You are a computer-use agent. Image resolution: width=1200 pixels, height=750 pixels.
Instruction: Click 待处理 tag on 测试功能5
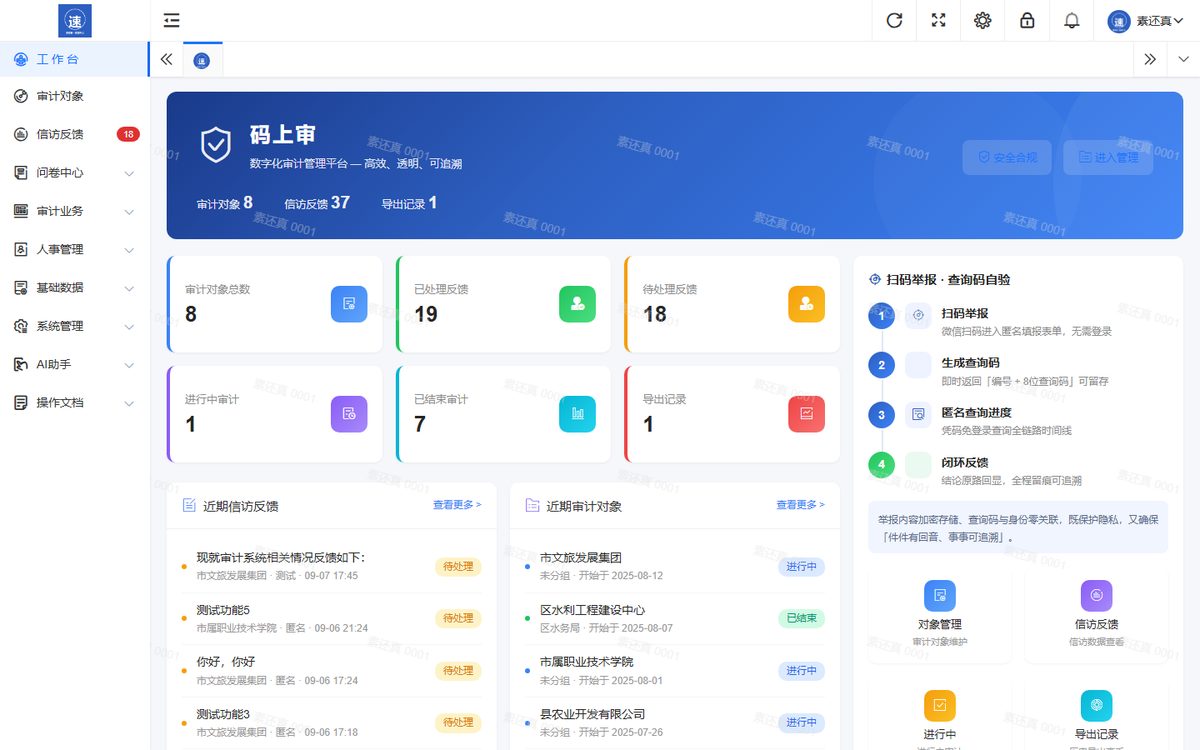(x=458, y=618)
